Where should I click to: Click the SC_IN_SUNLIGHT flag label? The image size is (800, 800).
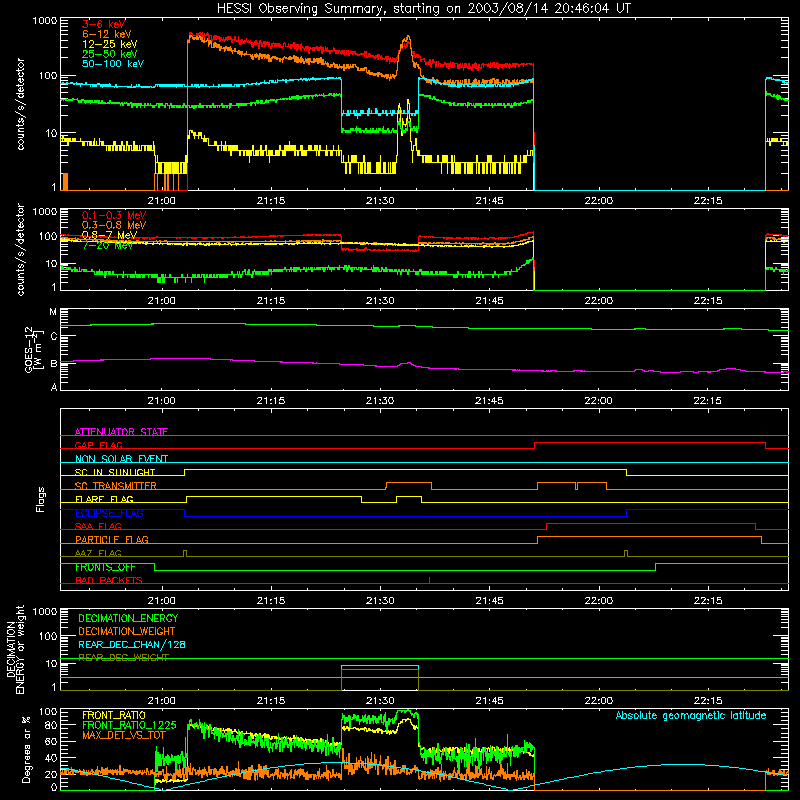pos(115,472)
